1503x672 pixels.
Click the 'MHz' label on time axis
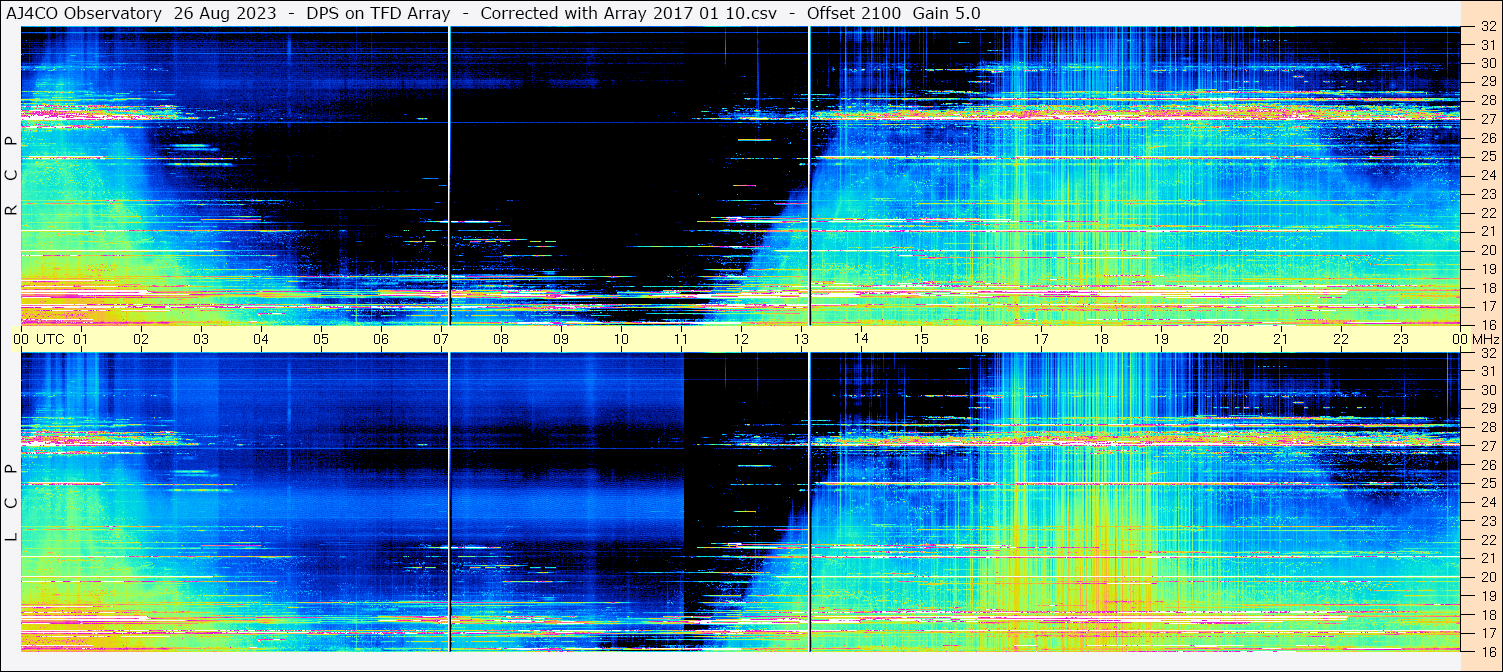[1485, 339]
